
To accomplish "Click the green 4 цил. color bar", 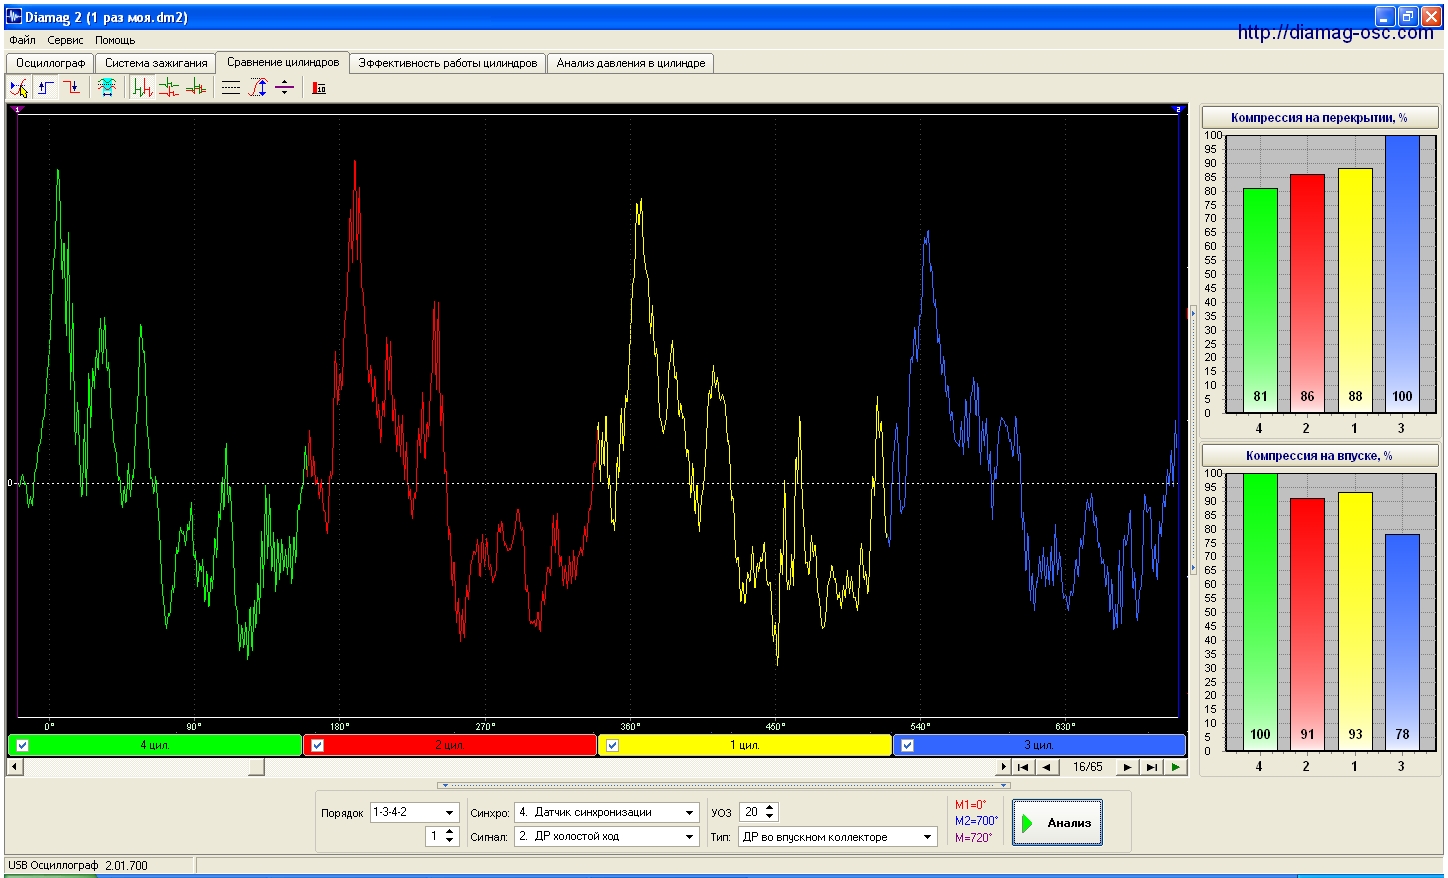I will click(155, 745).
